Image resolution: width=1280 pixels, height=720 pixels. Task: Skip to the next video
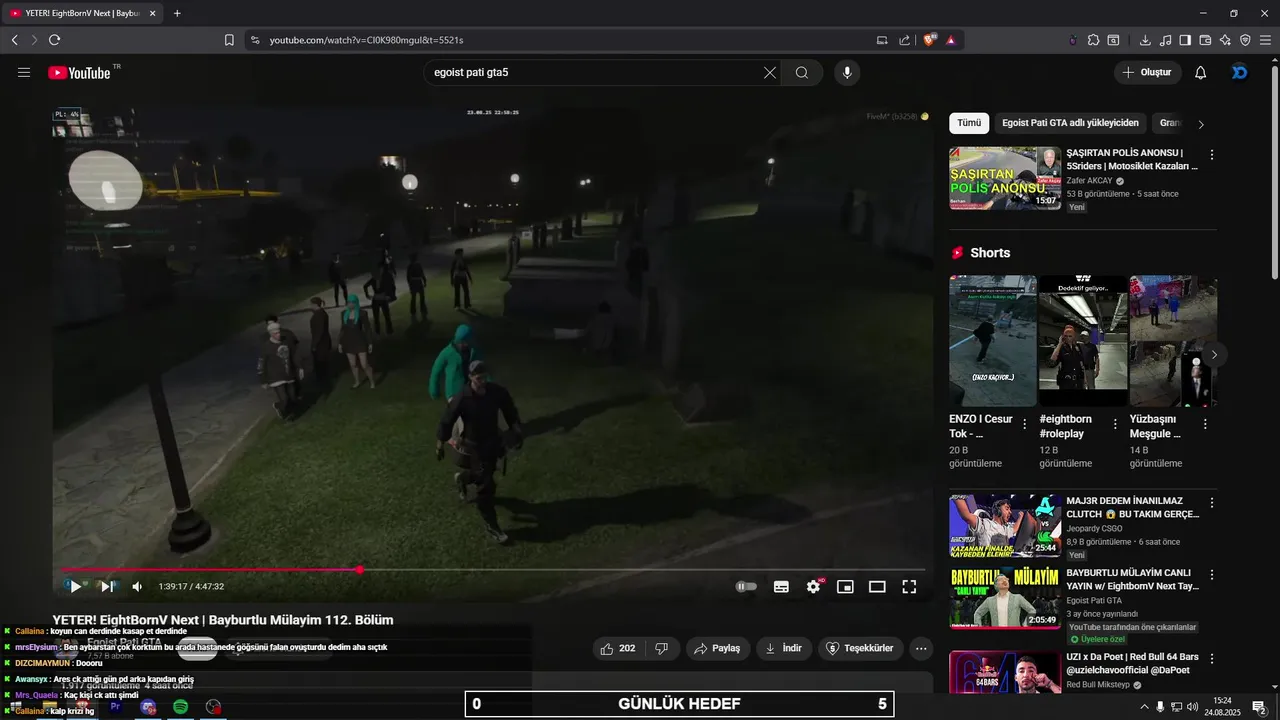tap(106, 587)
